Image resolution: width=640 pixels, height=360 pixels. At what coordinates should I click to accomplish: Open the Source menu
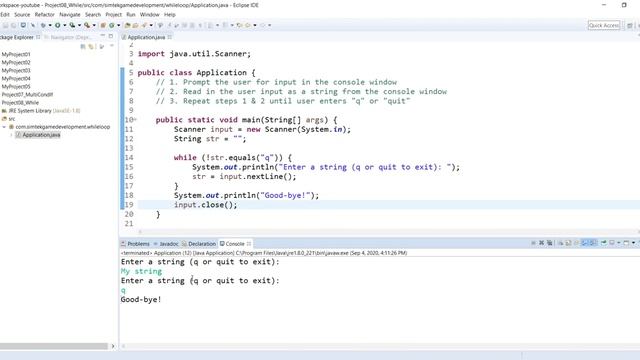(x=22, y=15)
